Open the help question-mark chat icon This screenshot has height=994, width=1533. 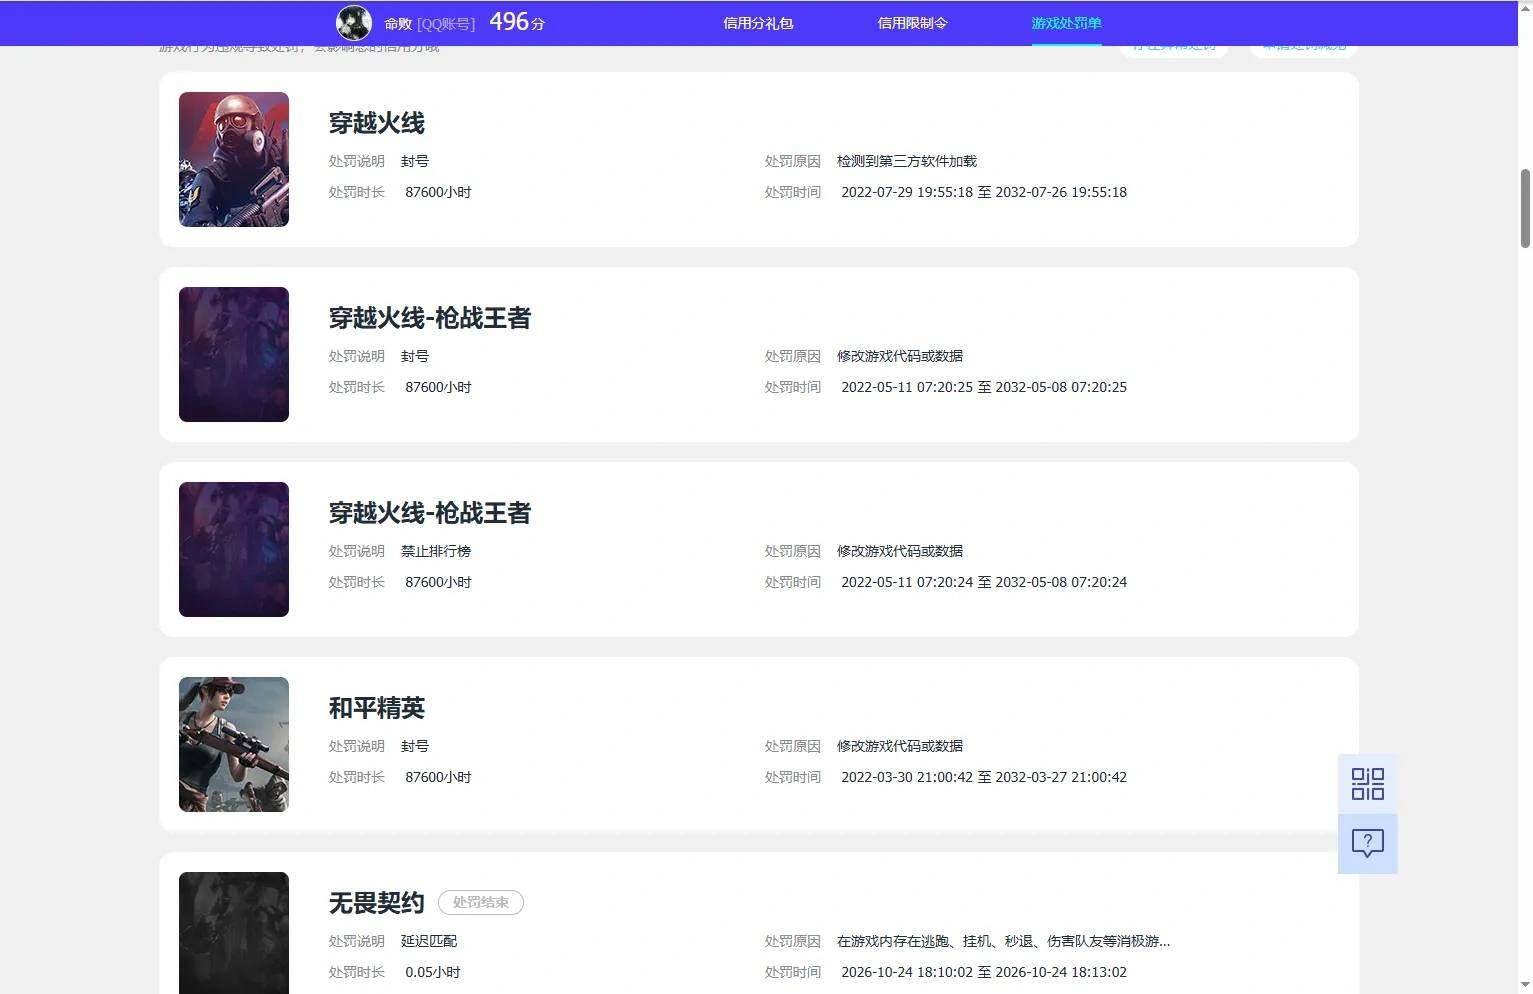pyautogui.click(x=1367, y=843)
